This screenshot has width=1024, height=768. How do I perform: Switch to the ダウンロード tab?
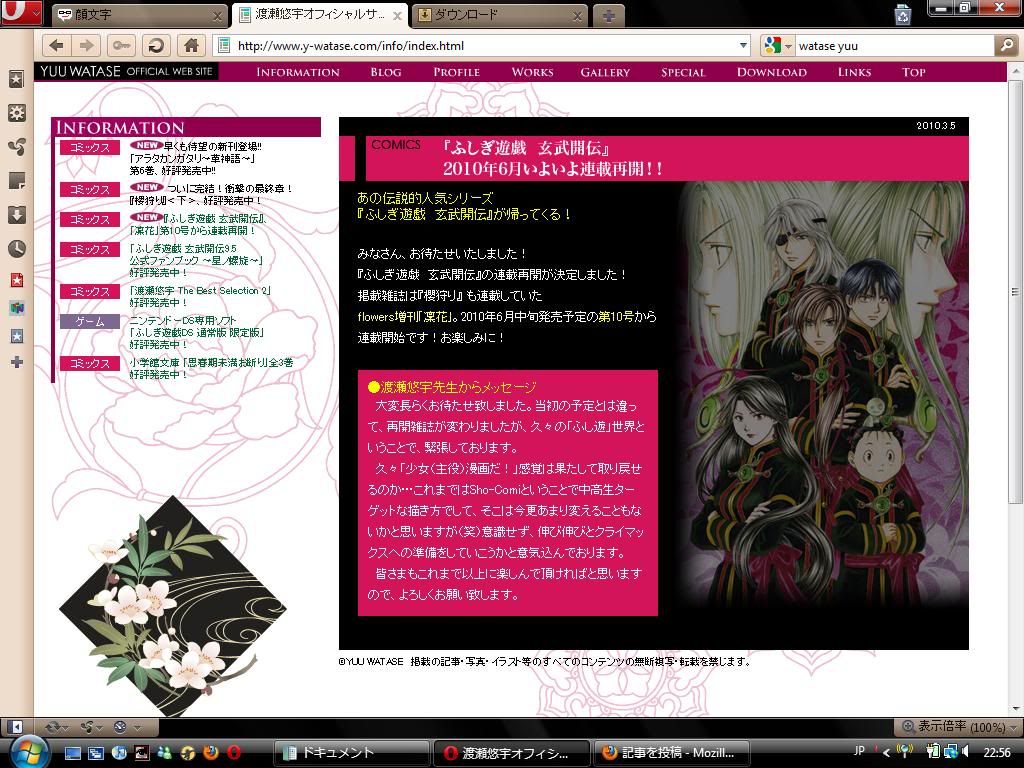click(x=498, y=14)
